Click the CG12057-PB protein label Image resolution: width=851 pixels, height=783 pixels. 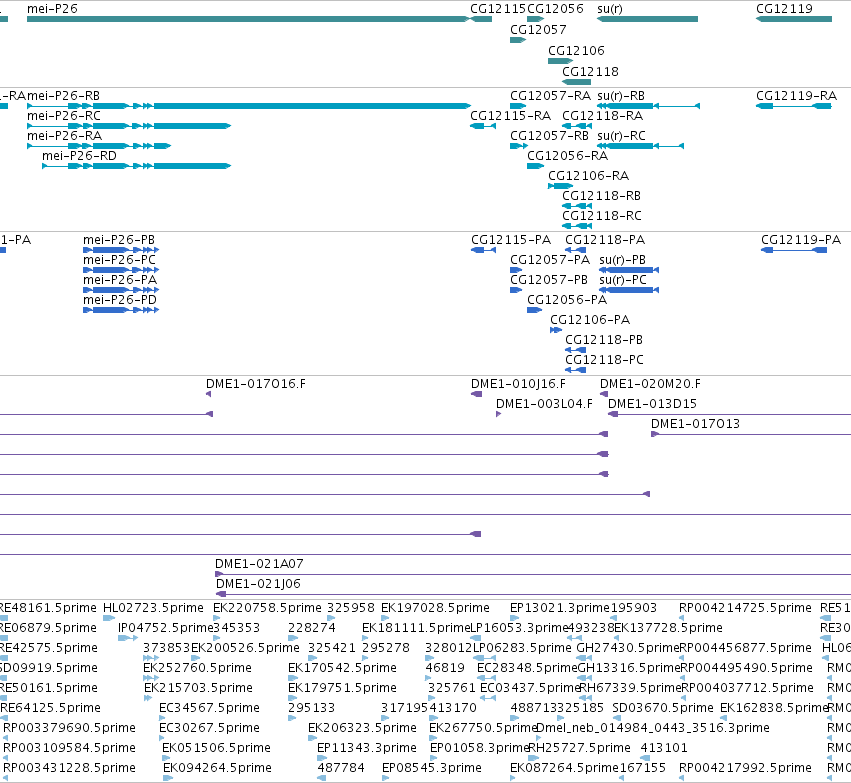(549, 280)
